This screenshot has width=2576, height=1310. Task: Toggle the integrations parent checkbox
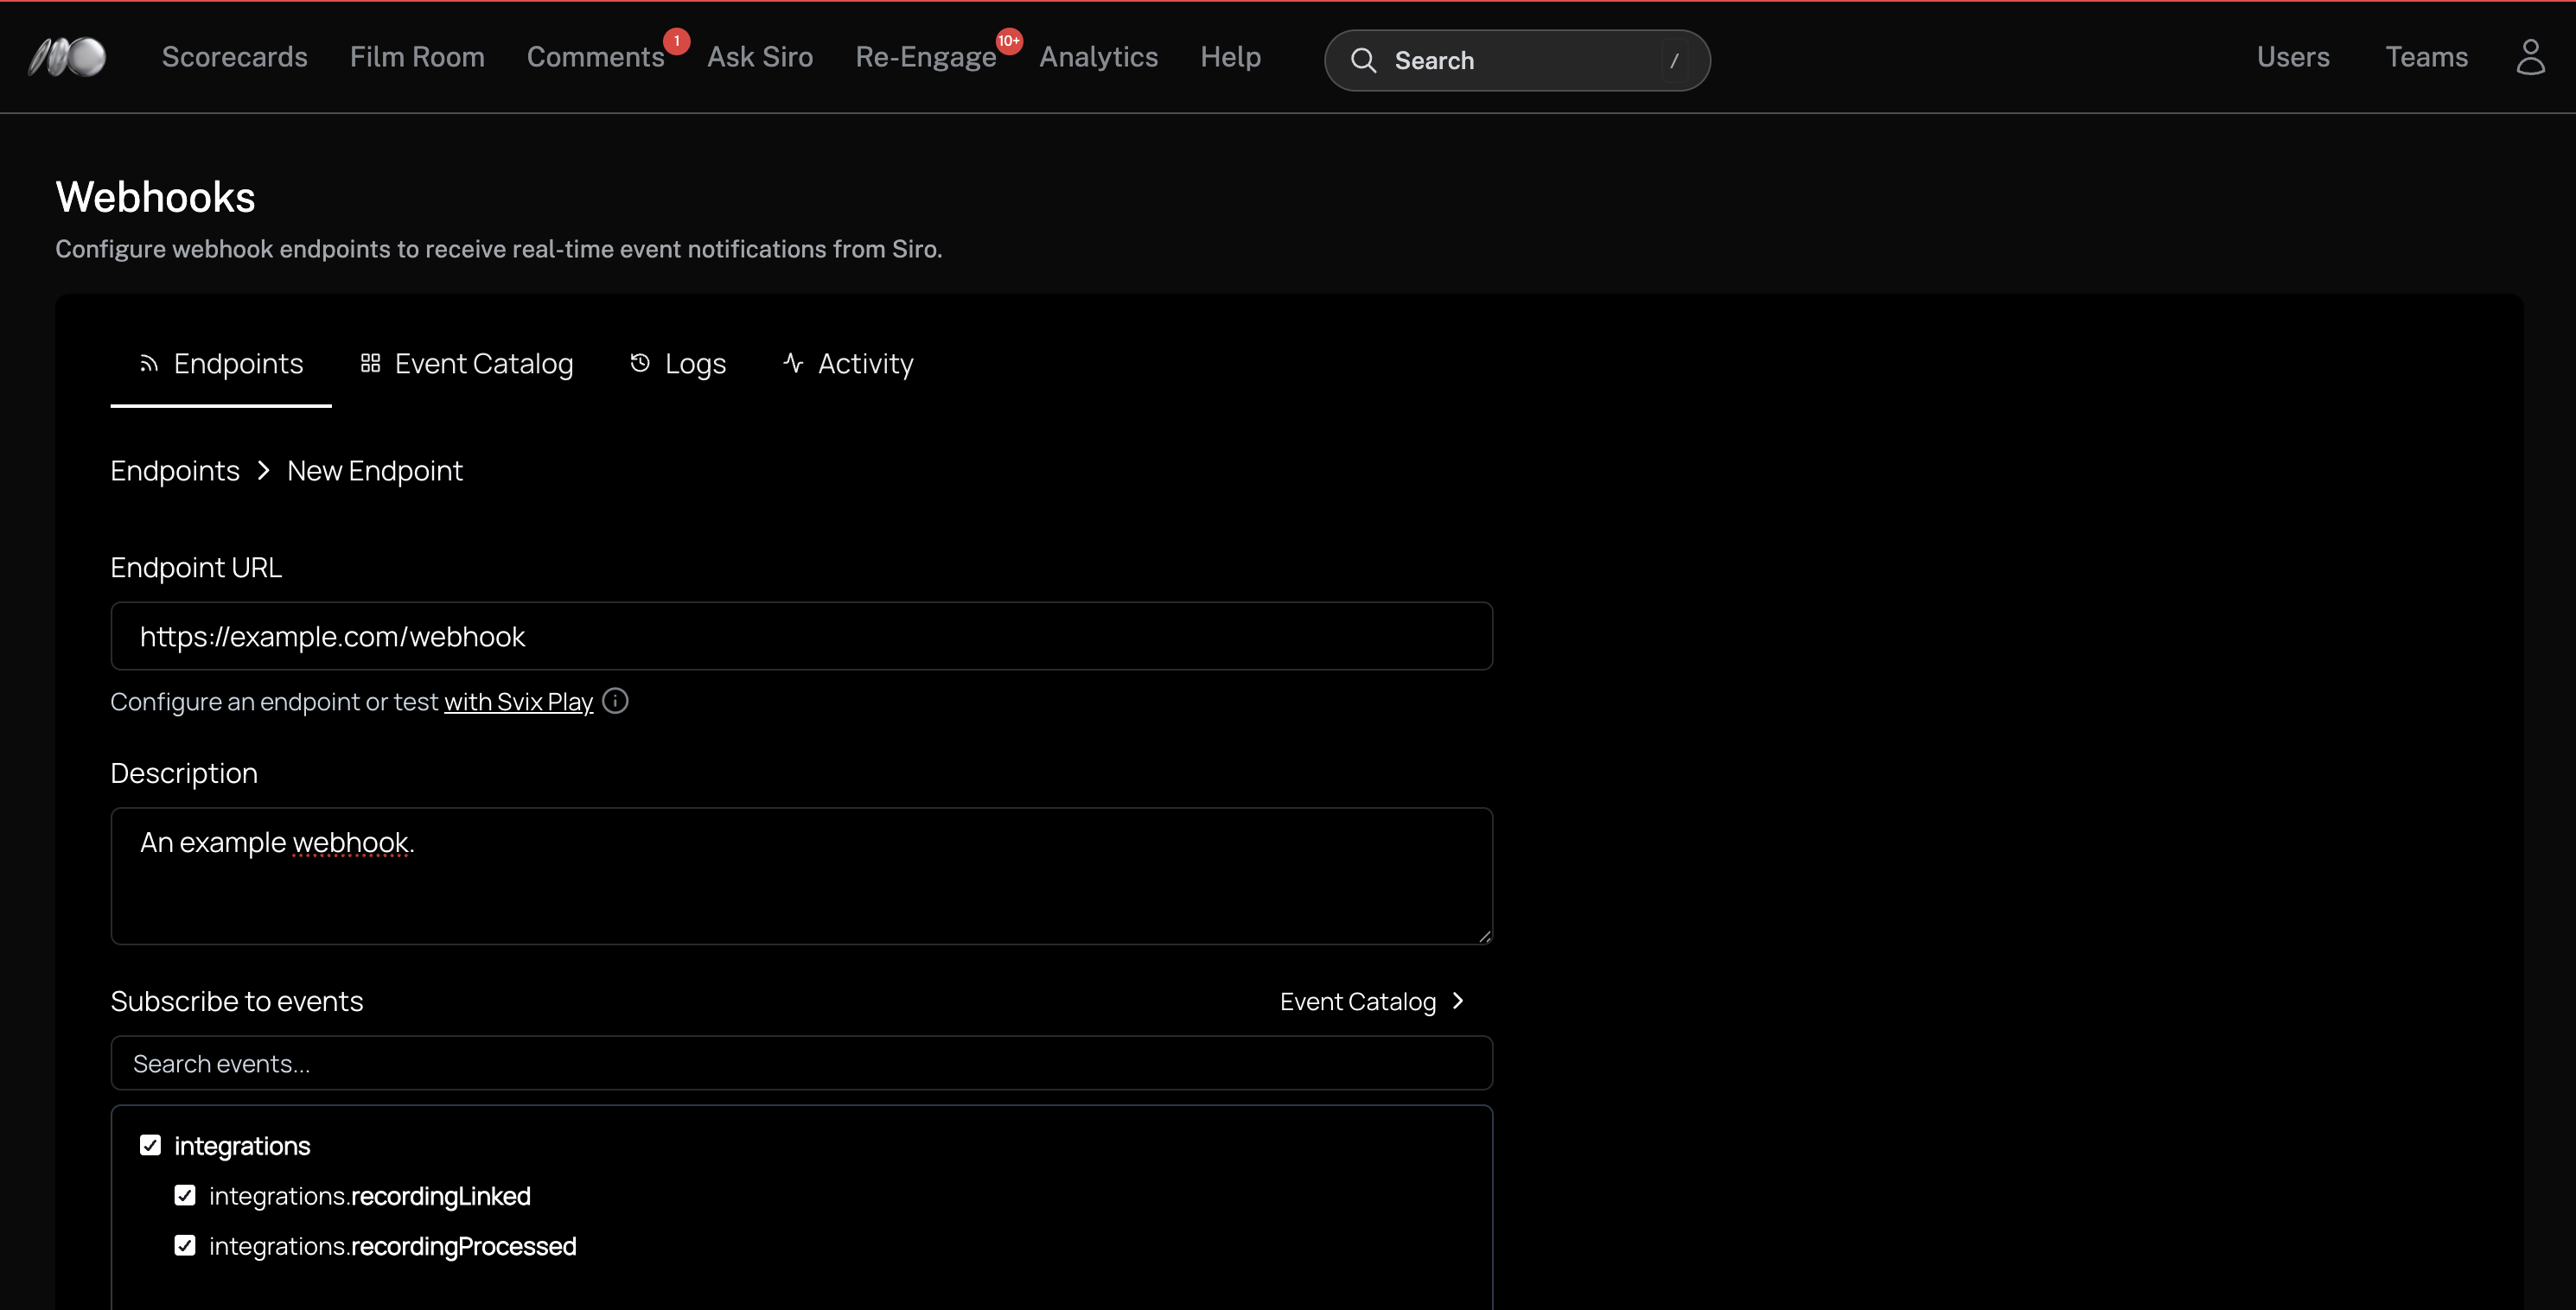point(150,1145)
